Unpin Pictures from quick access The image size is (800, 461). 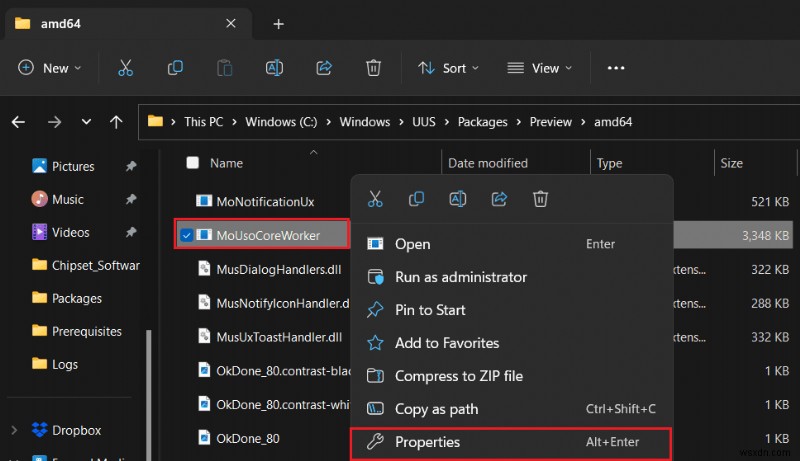pos(131,166)
